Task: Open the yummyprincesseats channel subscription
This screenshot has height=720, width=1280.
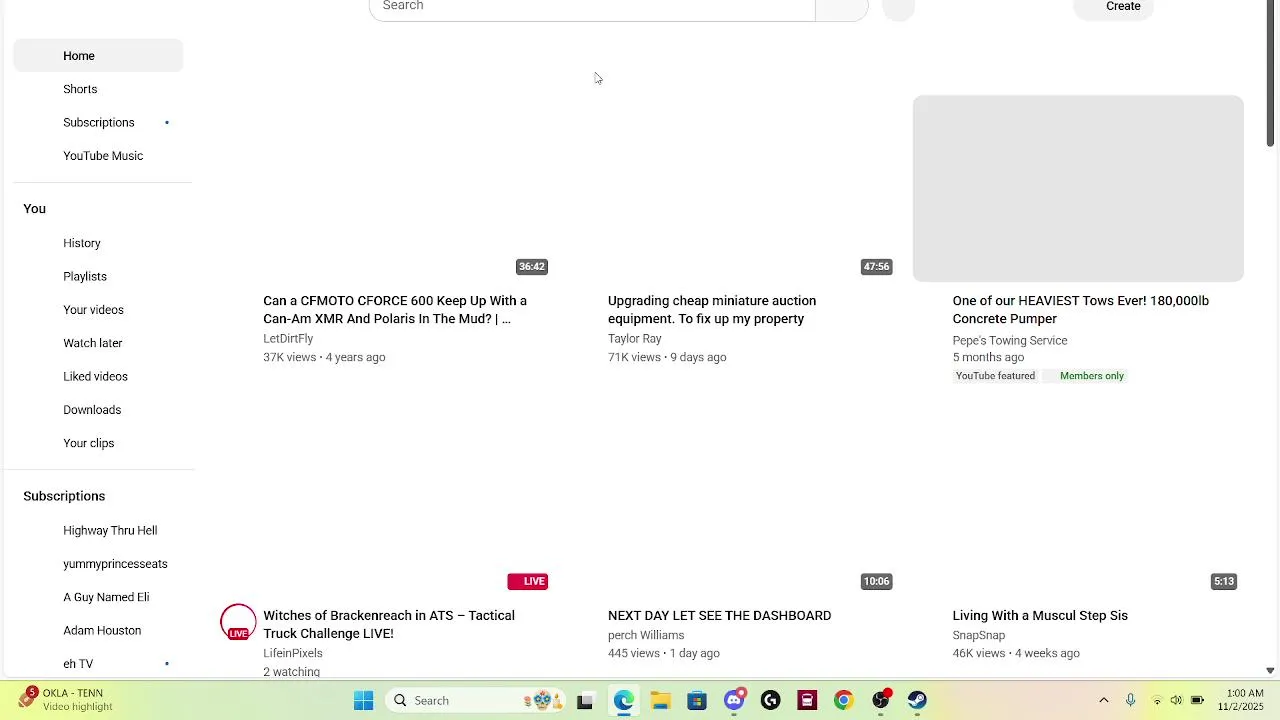Action: point(98,564)
